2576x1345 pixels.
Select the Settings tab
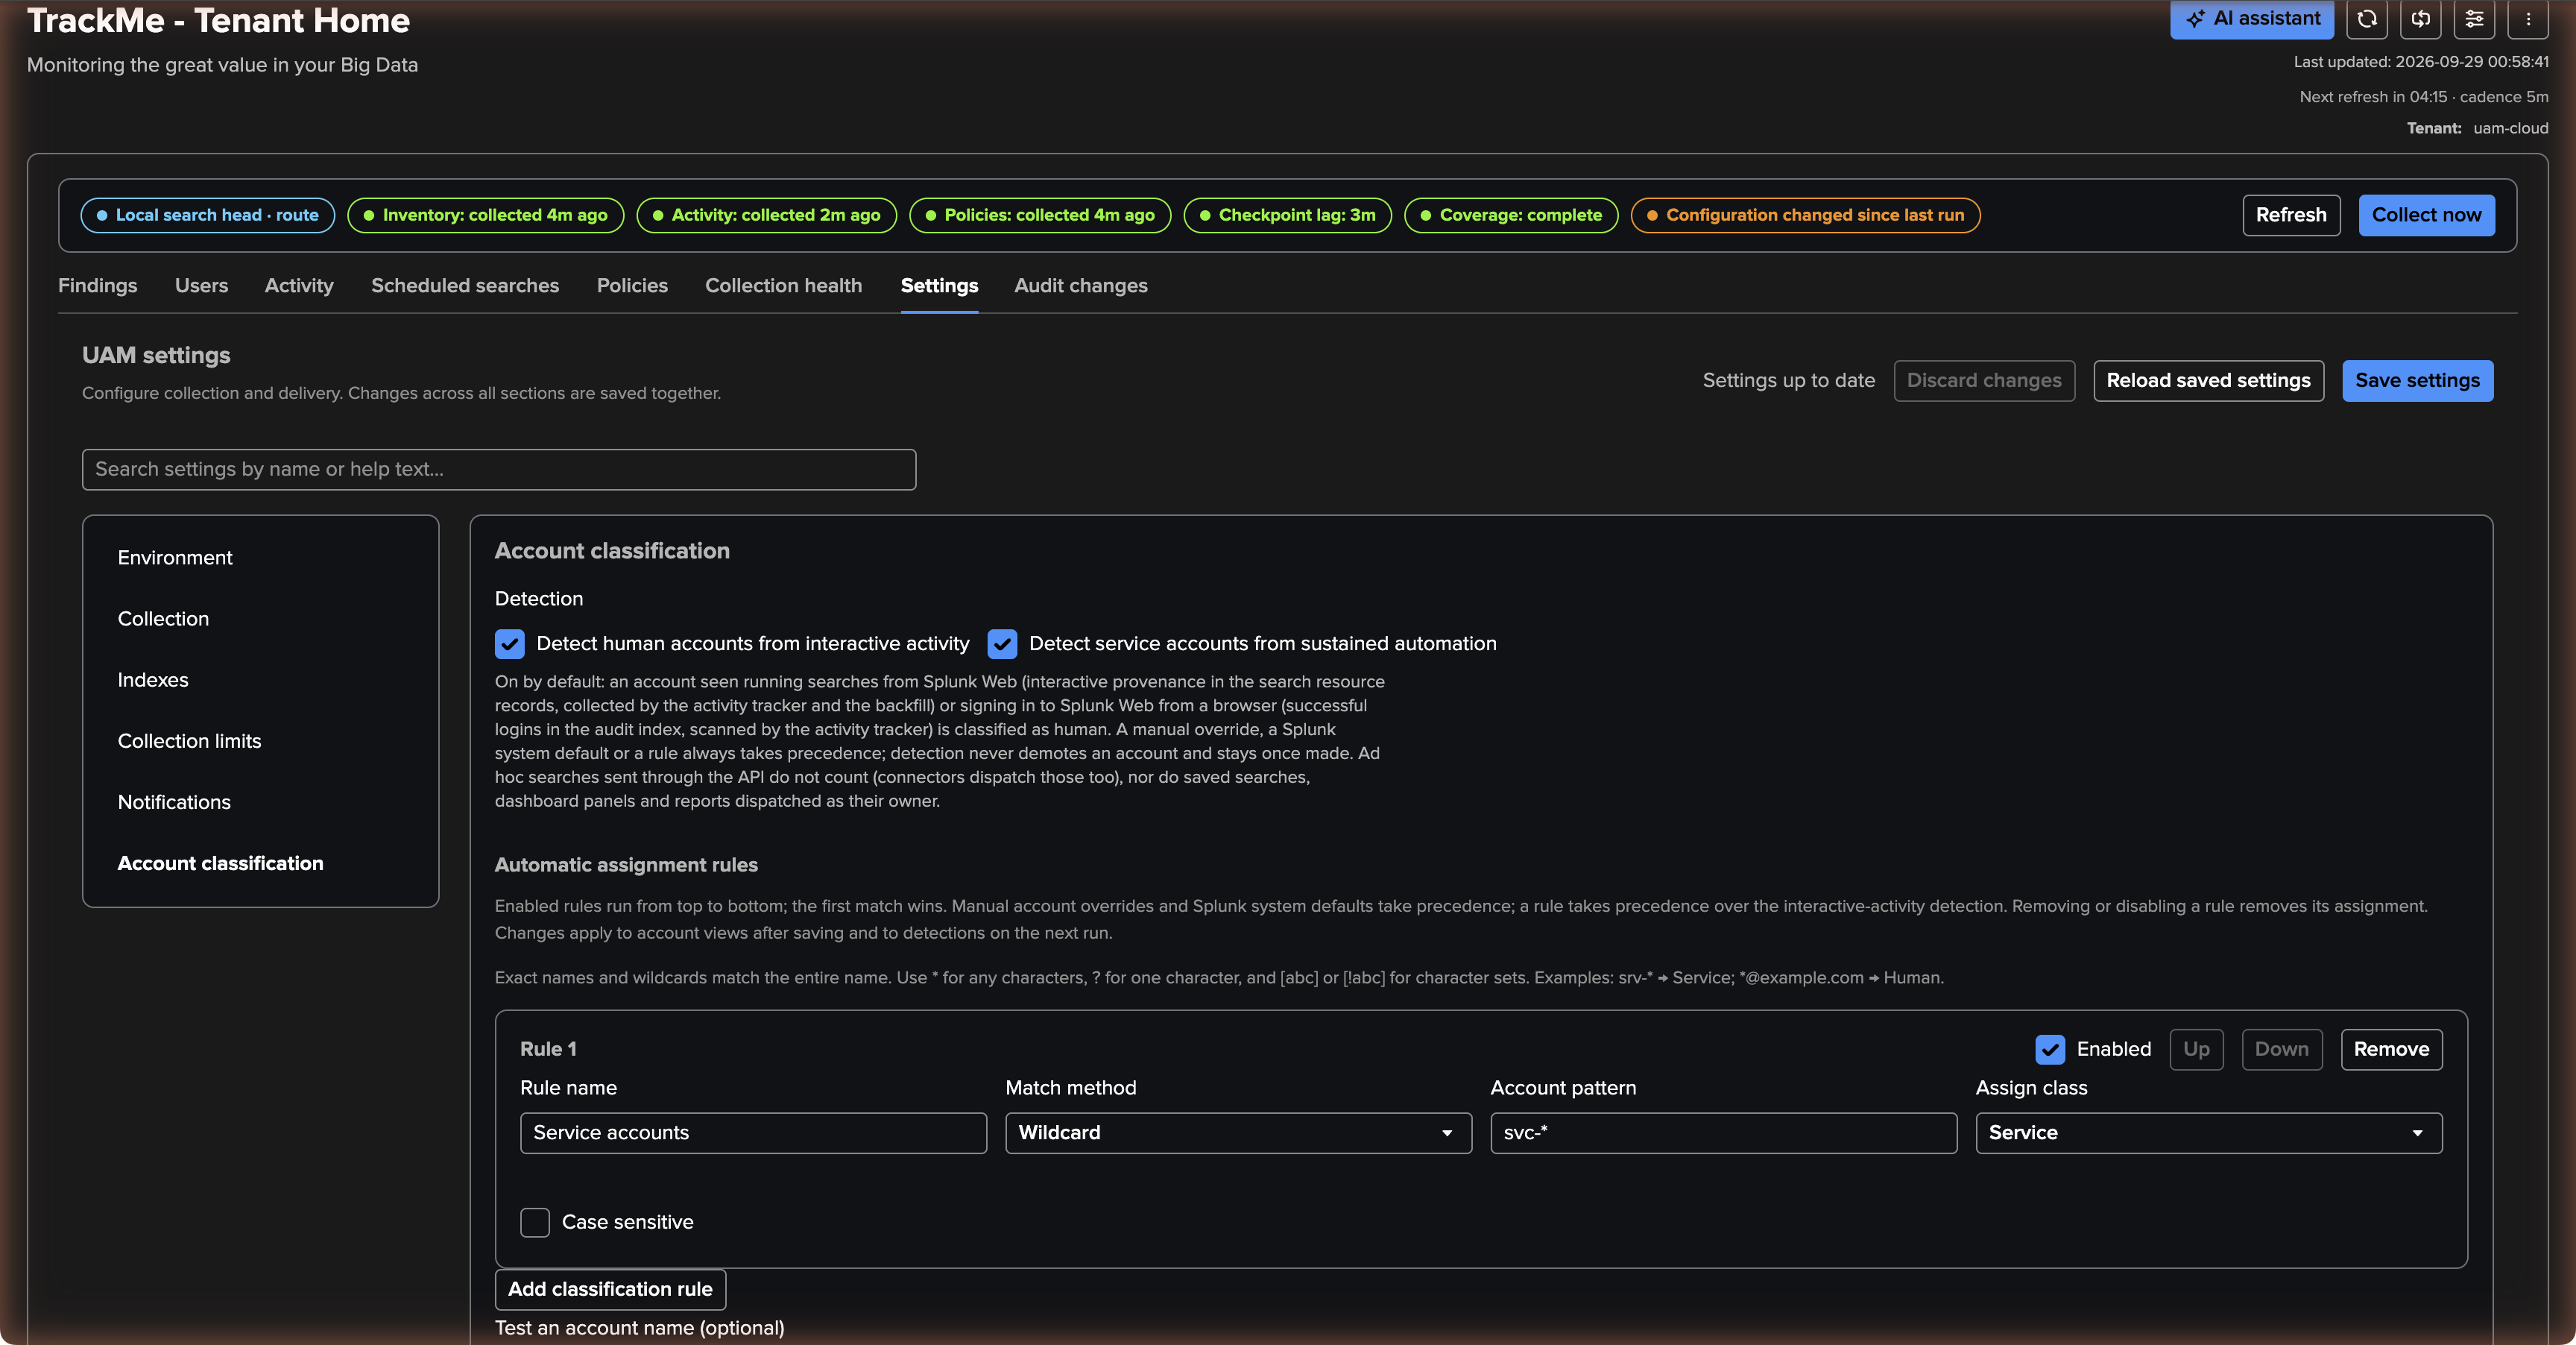click(939, 286)
